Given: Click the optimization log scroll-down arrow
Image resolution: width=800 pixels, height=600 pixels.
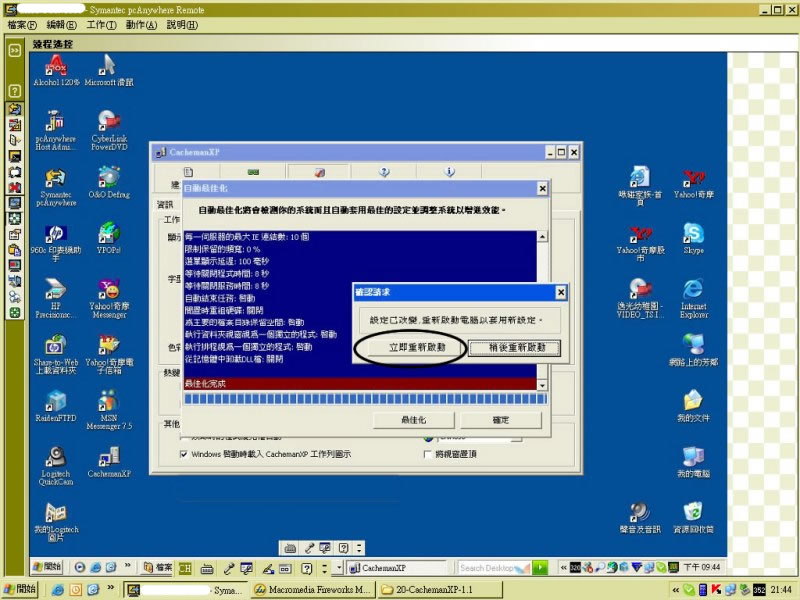Looking at the screenshot, I should [542, 385].
